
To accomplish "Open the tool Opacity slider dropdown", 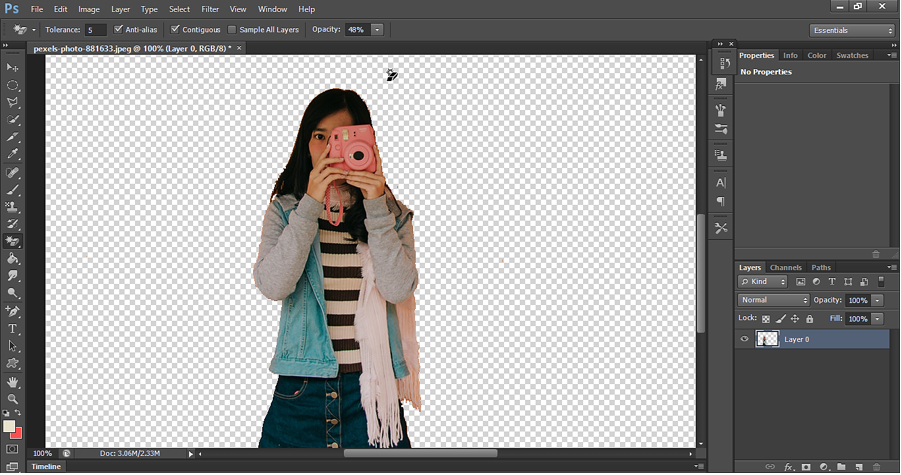I will pos(378,29).
